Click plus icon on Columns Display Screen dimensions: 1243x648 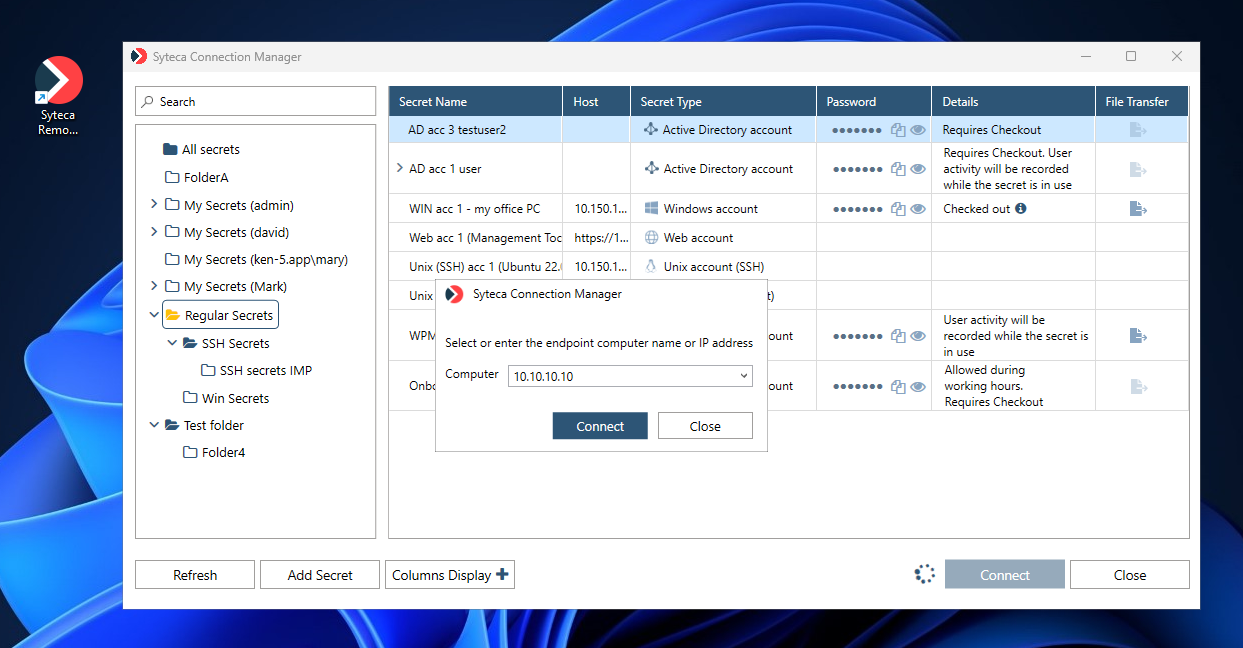(x=503, y=574)
